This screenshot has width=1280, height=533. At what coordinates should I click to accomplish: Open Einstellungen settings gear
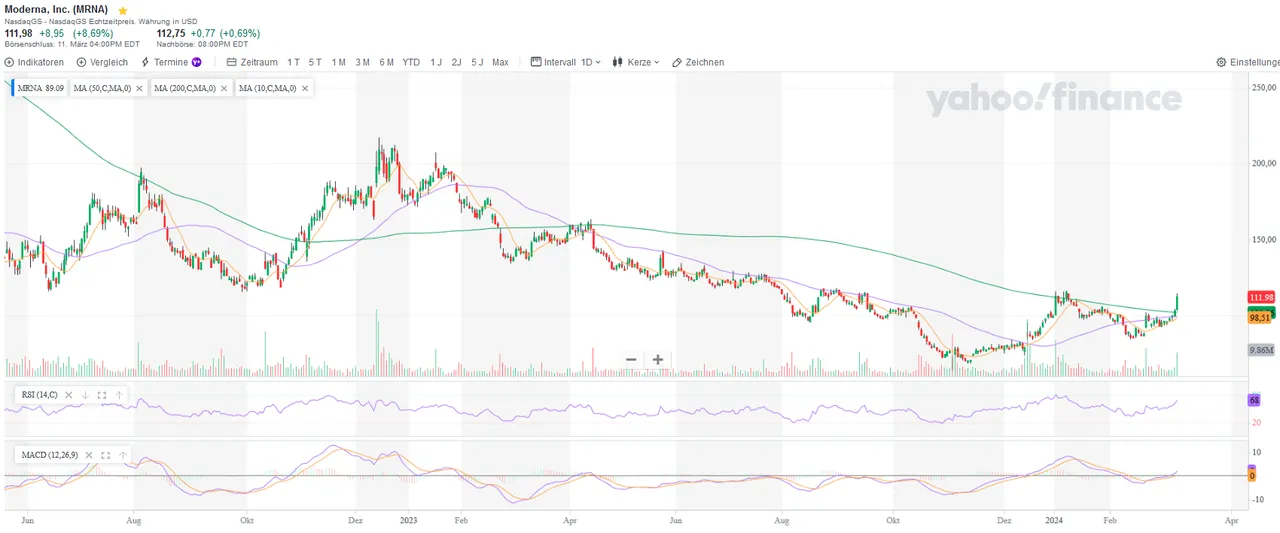coord(1248,62)
